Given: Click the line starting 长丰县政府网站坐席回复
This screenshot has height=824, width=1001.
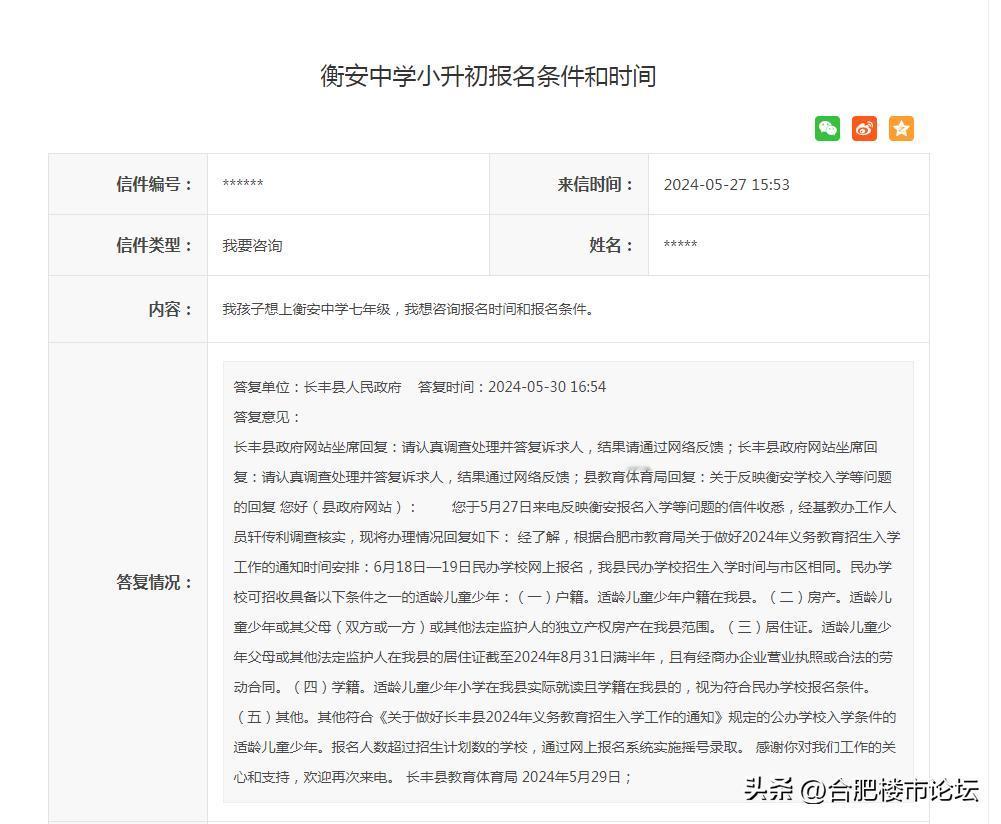Looking at the screenshot, I should tap(555, 447).
